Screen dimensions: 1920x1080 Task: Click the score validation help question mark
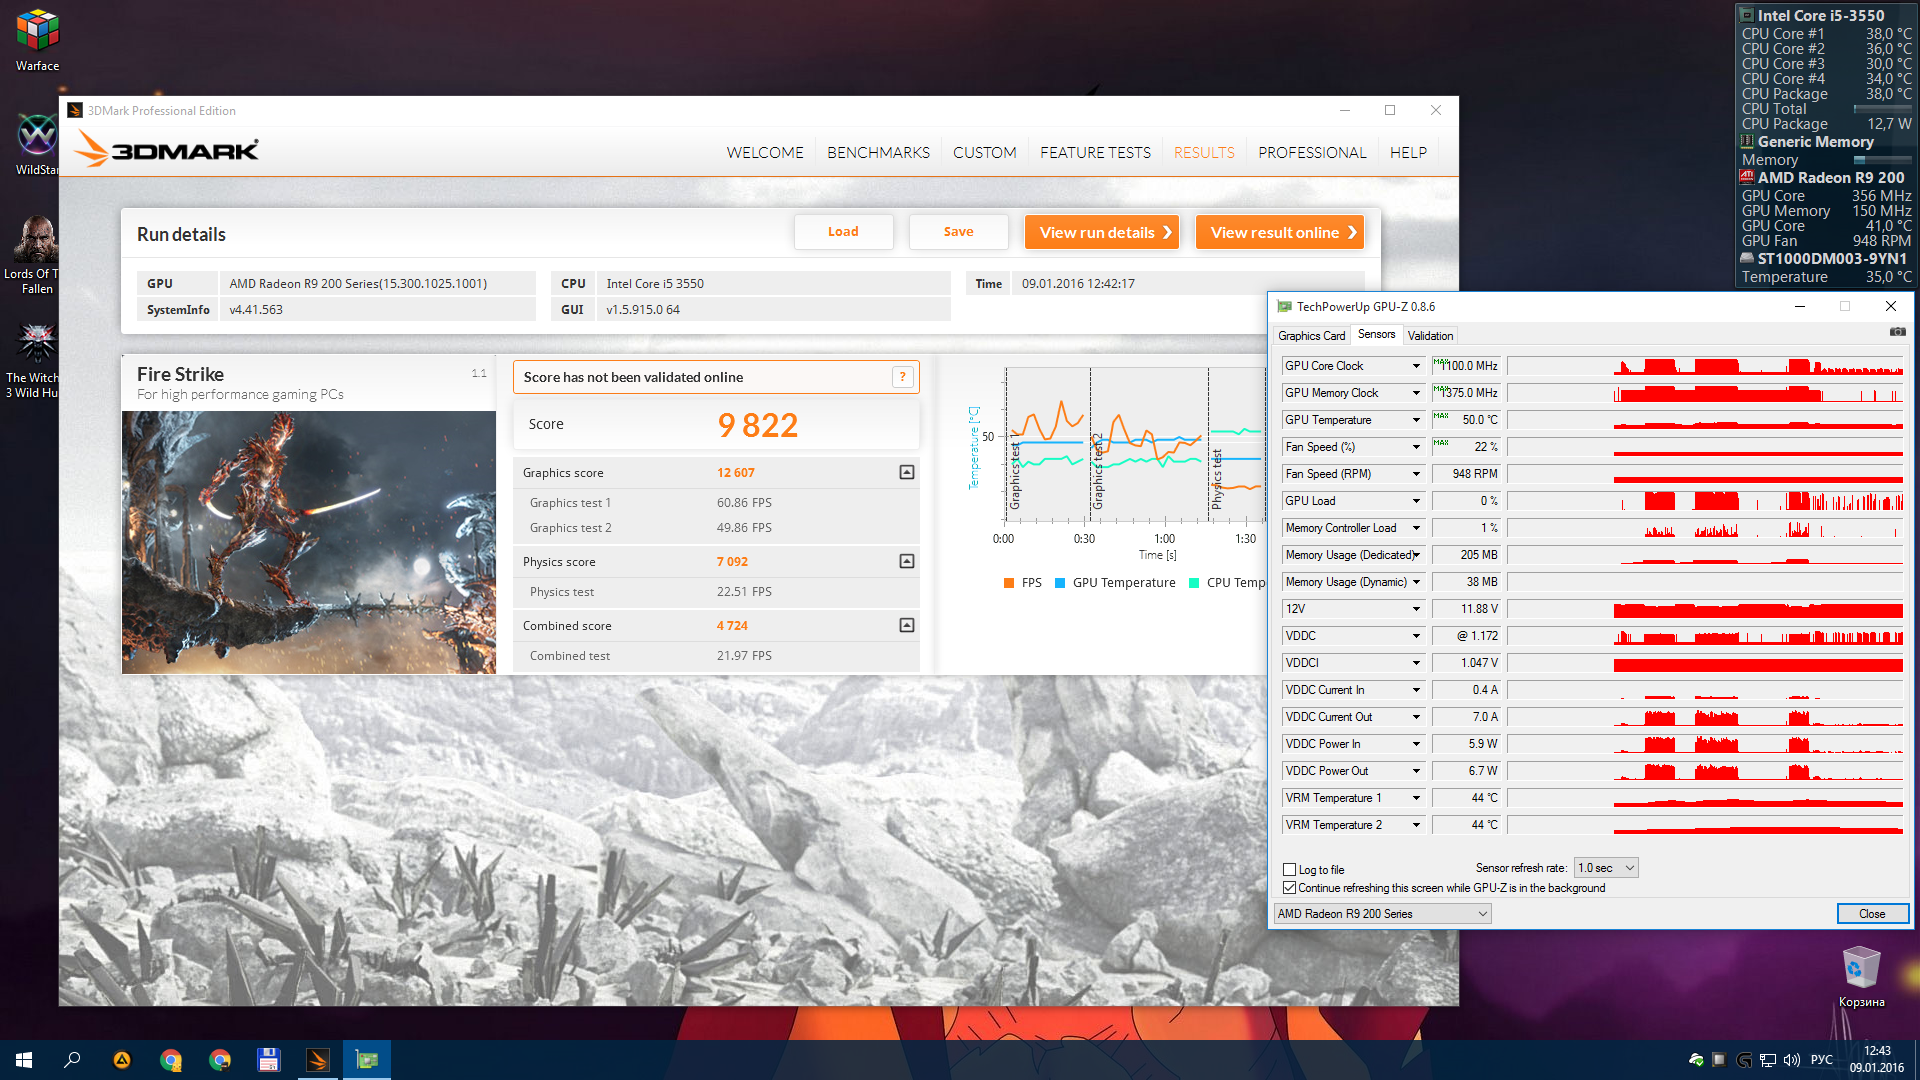tap(902, 377)
